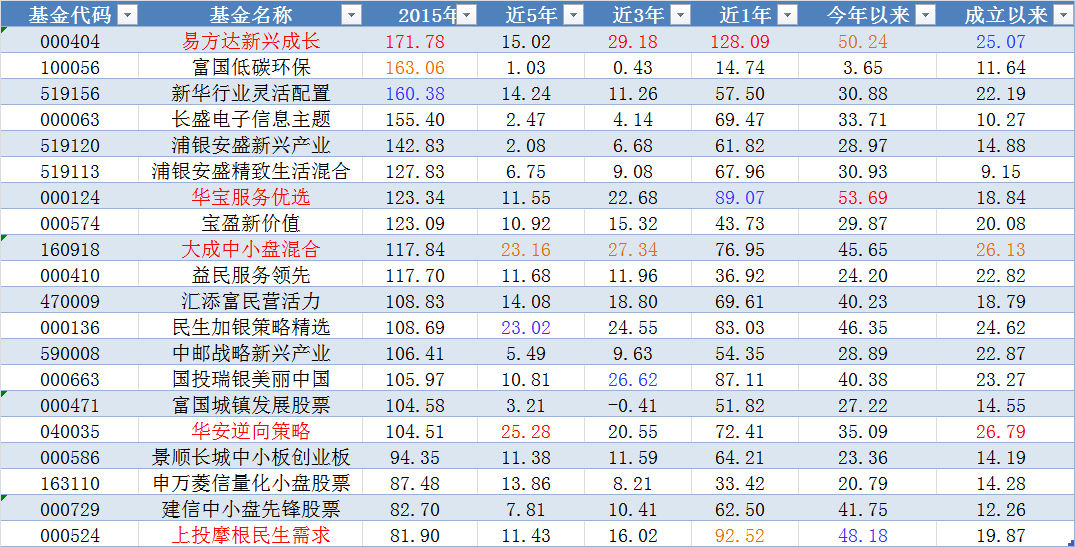Screen dimensions: 1075x547
Task: Click fund code cell 519156
Action: 70,94
